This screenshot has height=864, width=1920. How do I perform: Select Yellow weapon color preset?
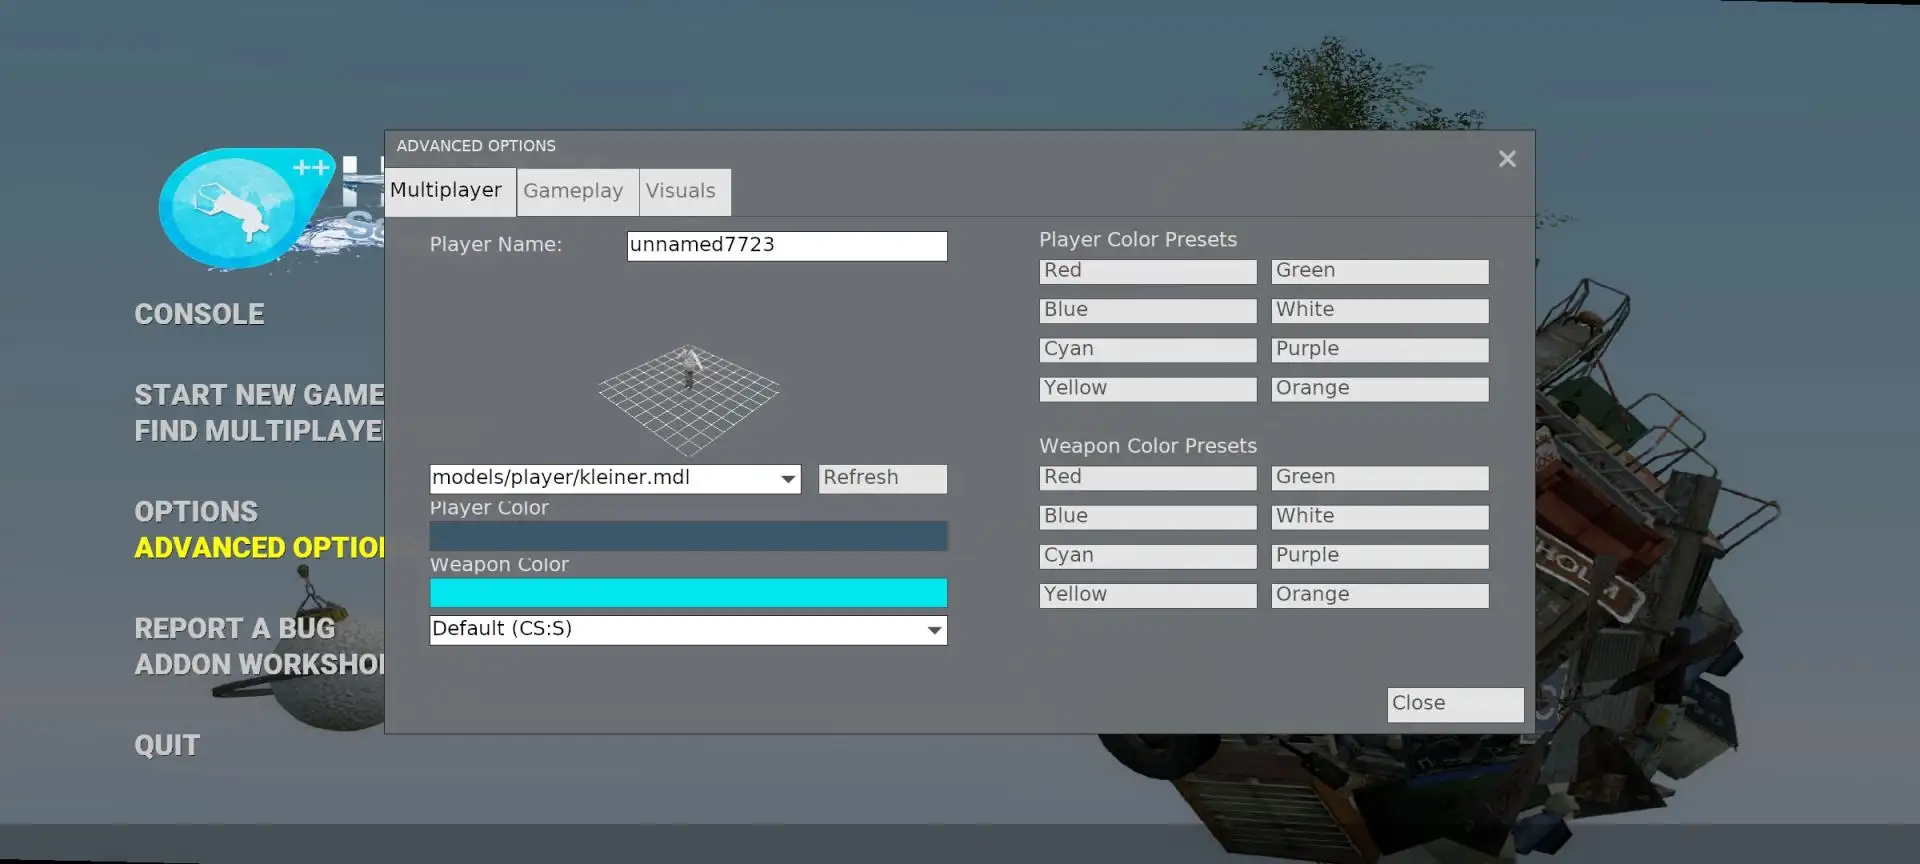tap(1148, 596)
